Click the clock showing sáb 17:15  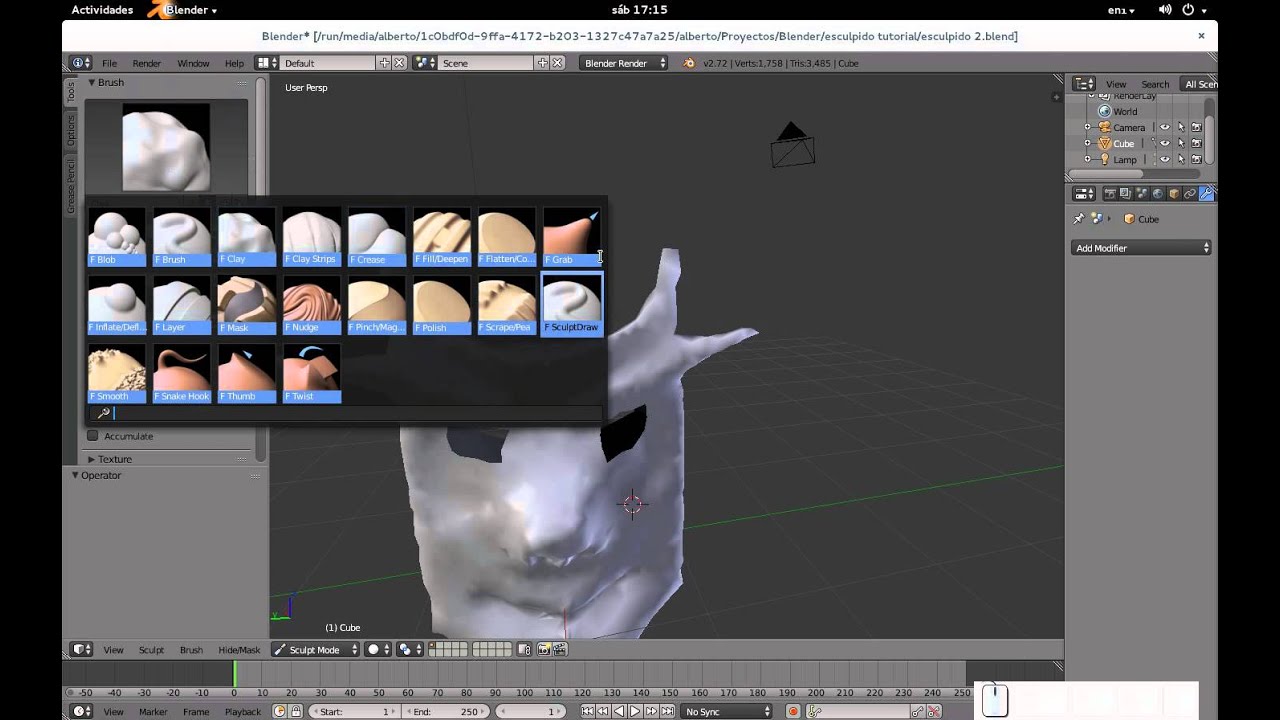click(x=639, y=10)
